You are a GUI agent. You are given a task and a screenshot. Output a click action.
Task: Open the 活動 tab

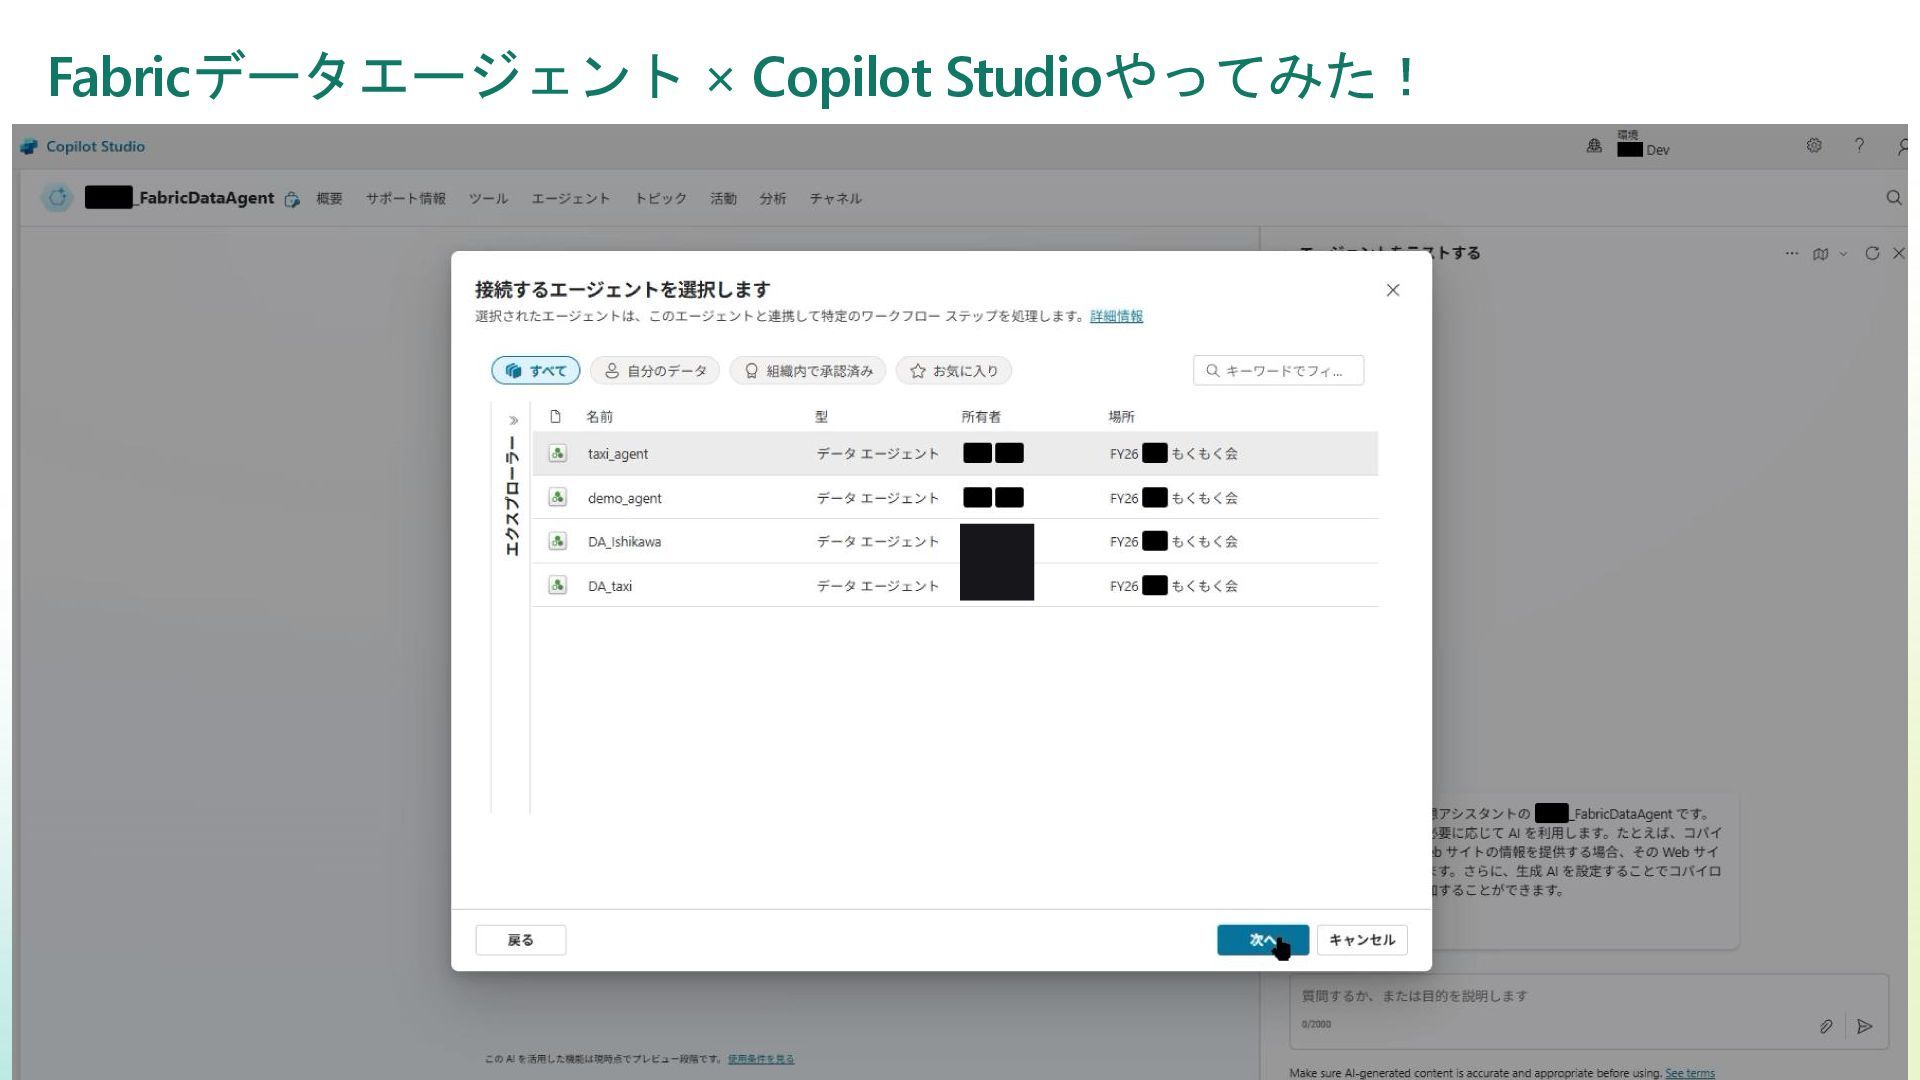click(723, 199)
